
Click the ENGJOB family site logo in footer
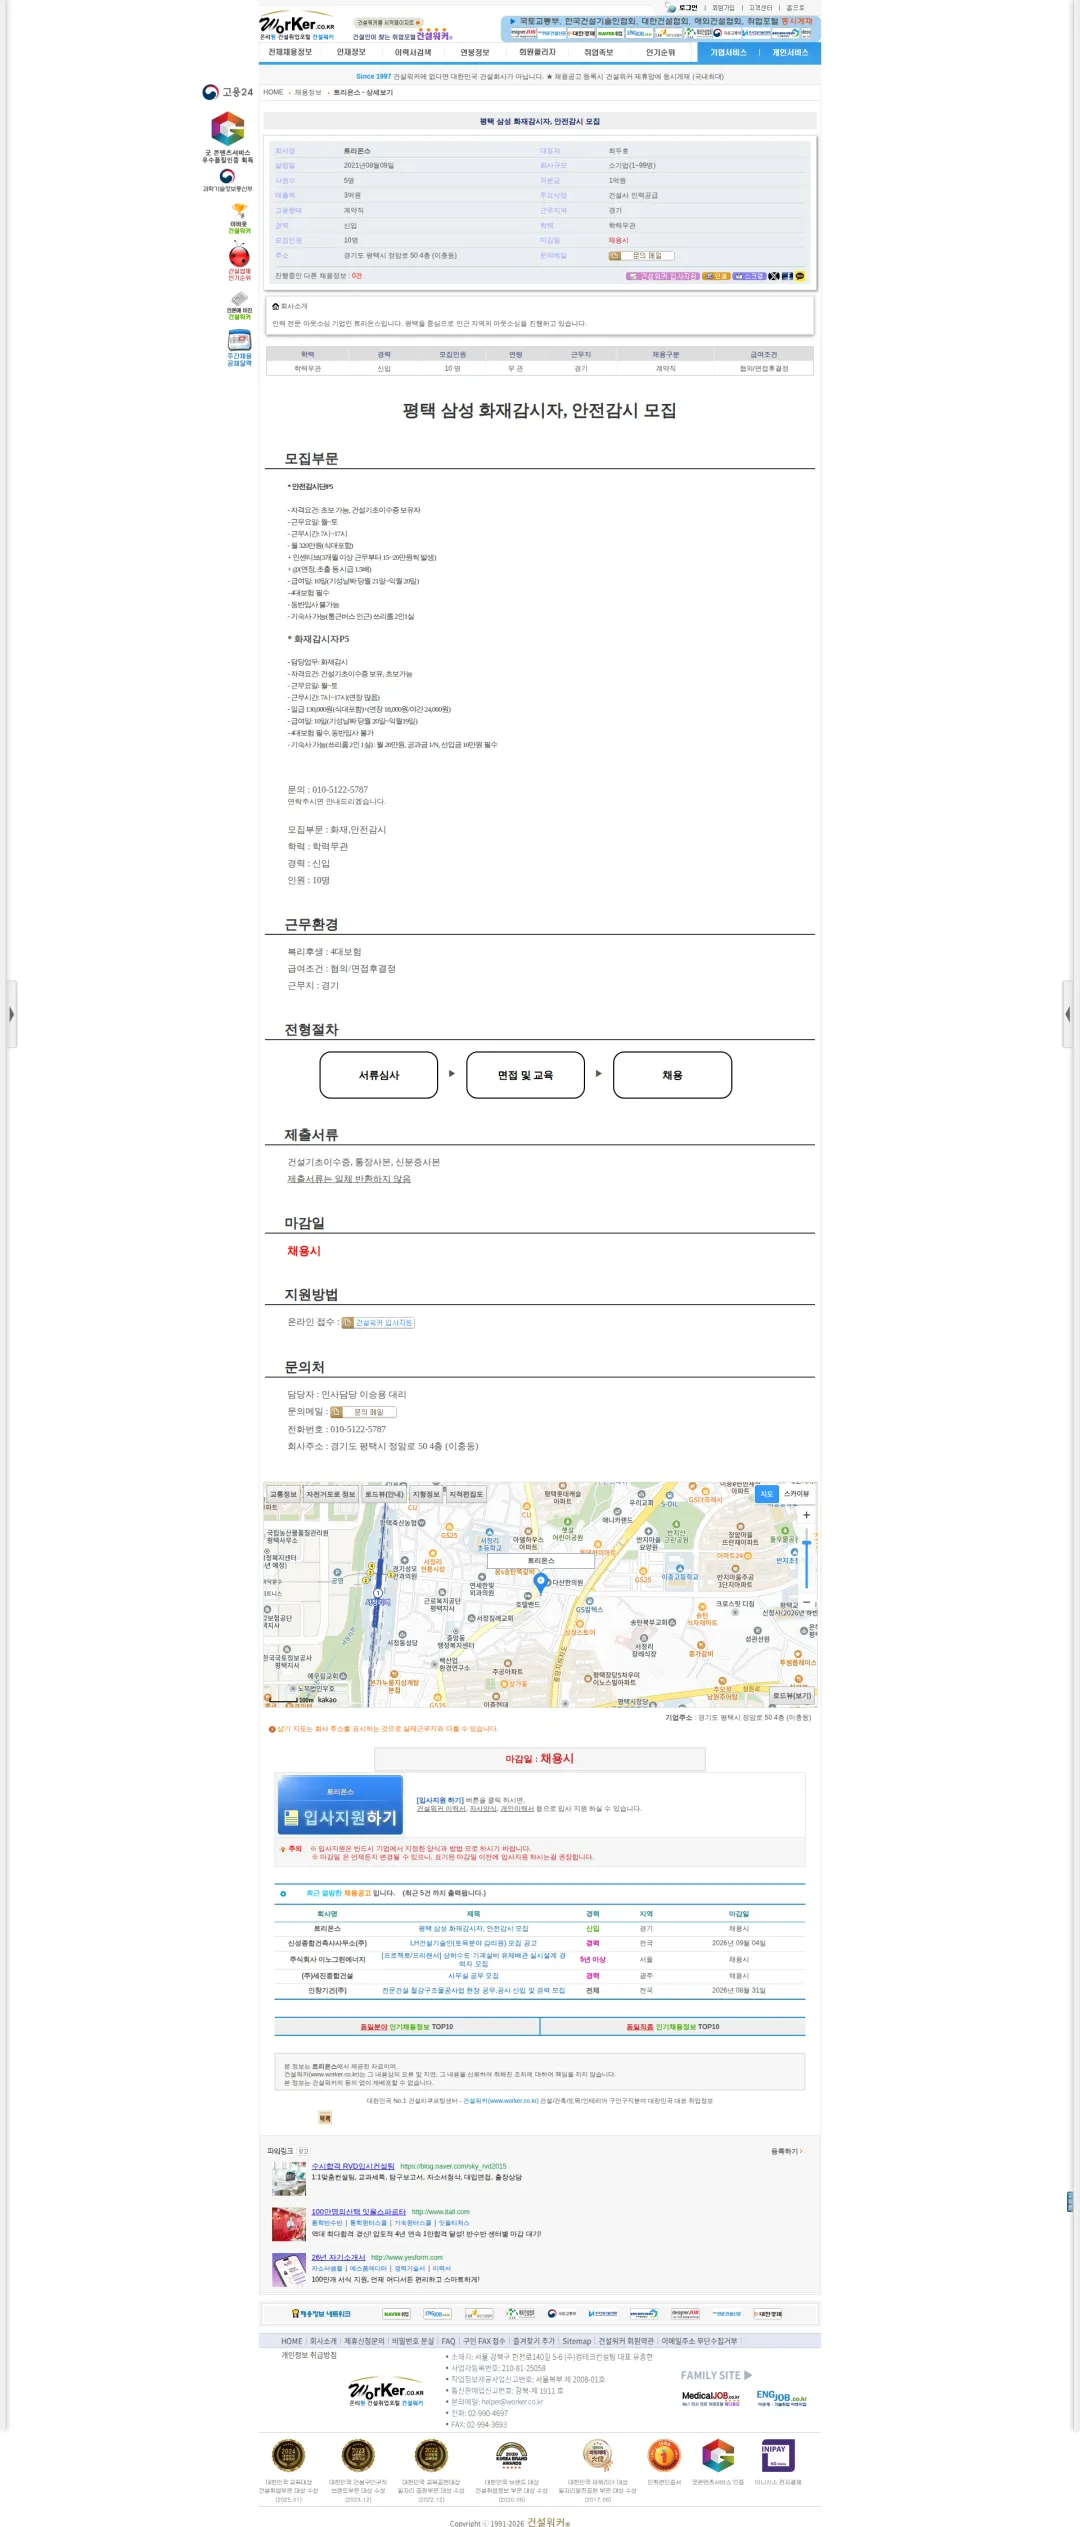(x=781, y=2398)
